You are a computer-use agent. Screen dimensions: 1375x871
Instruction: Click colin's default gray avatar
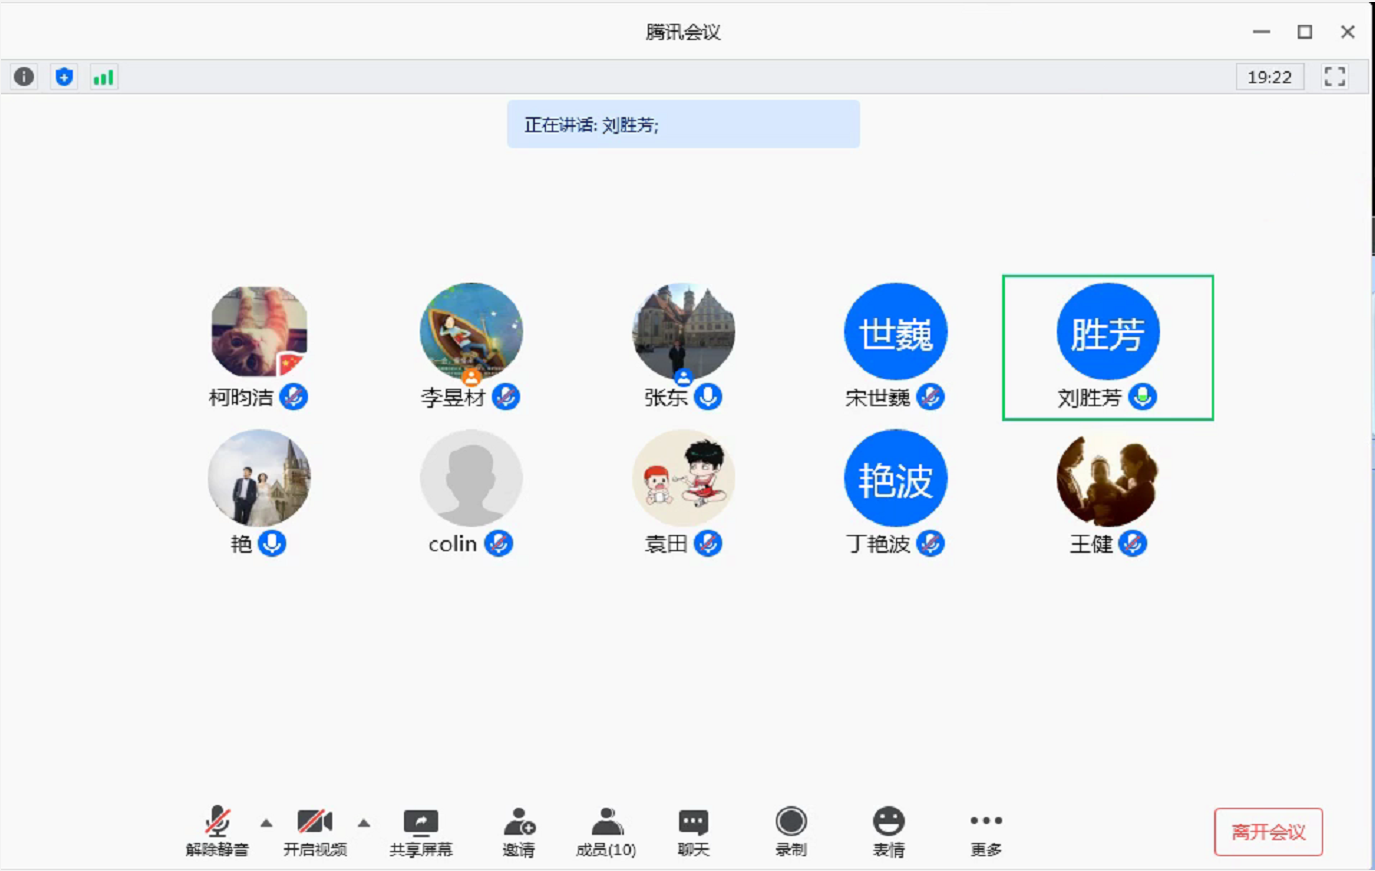(x=471, y=479)
